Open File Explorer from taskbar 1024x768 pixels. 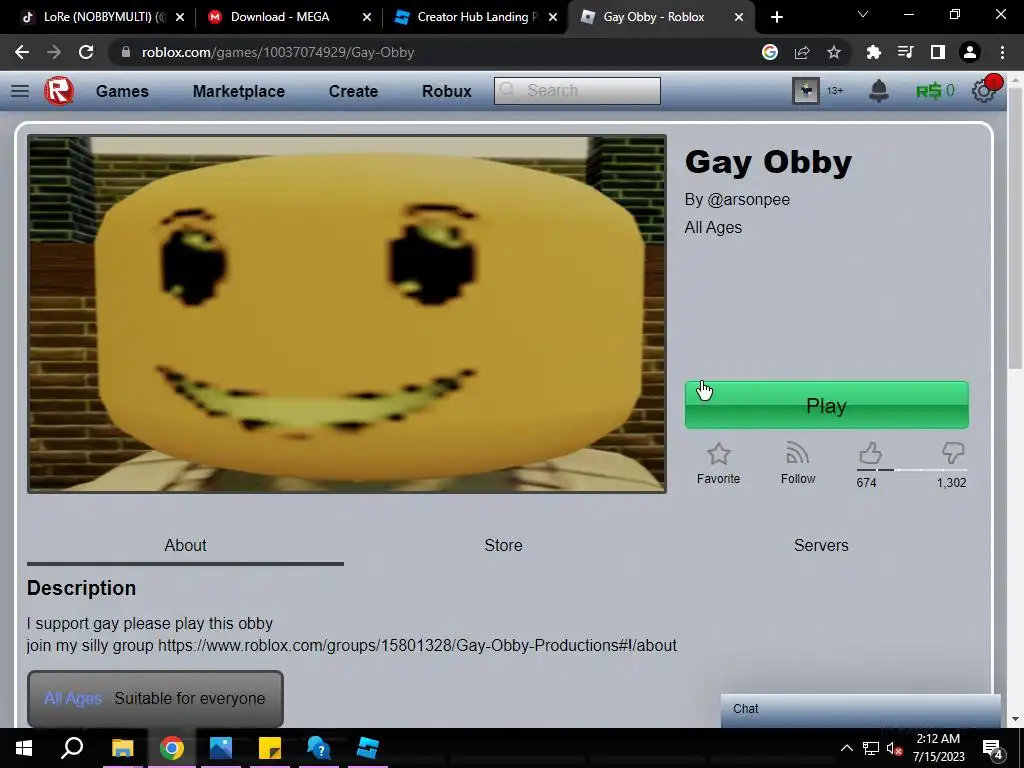click(x=122, y=748)
